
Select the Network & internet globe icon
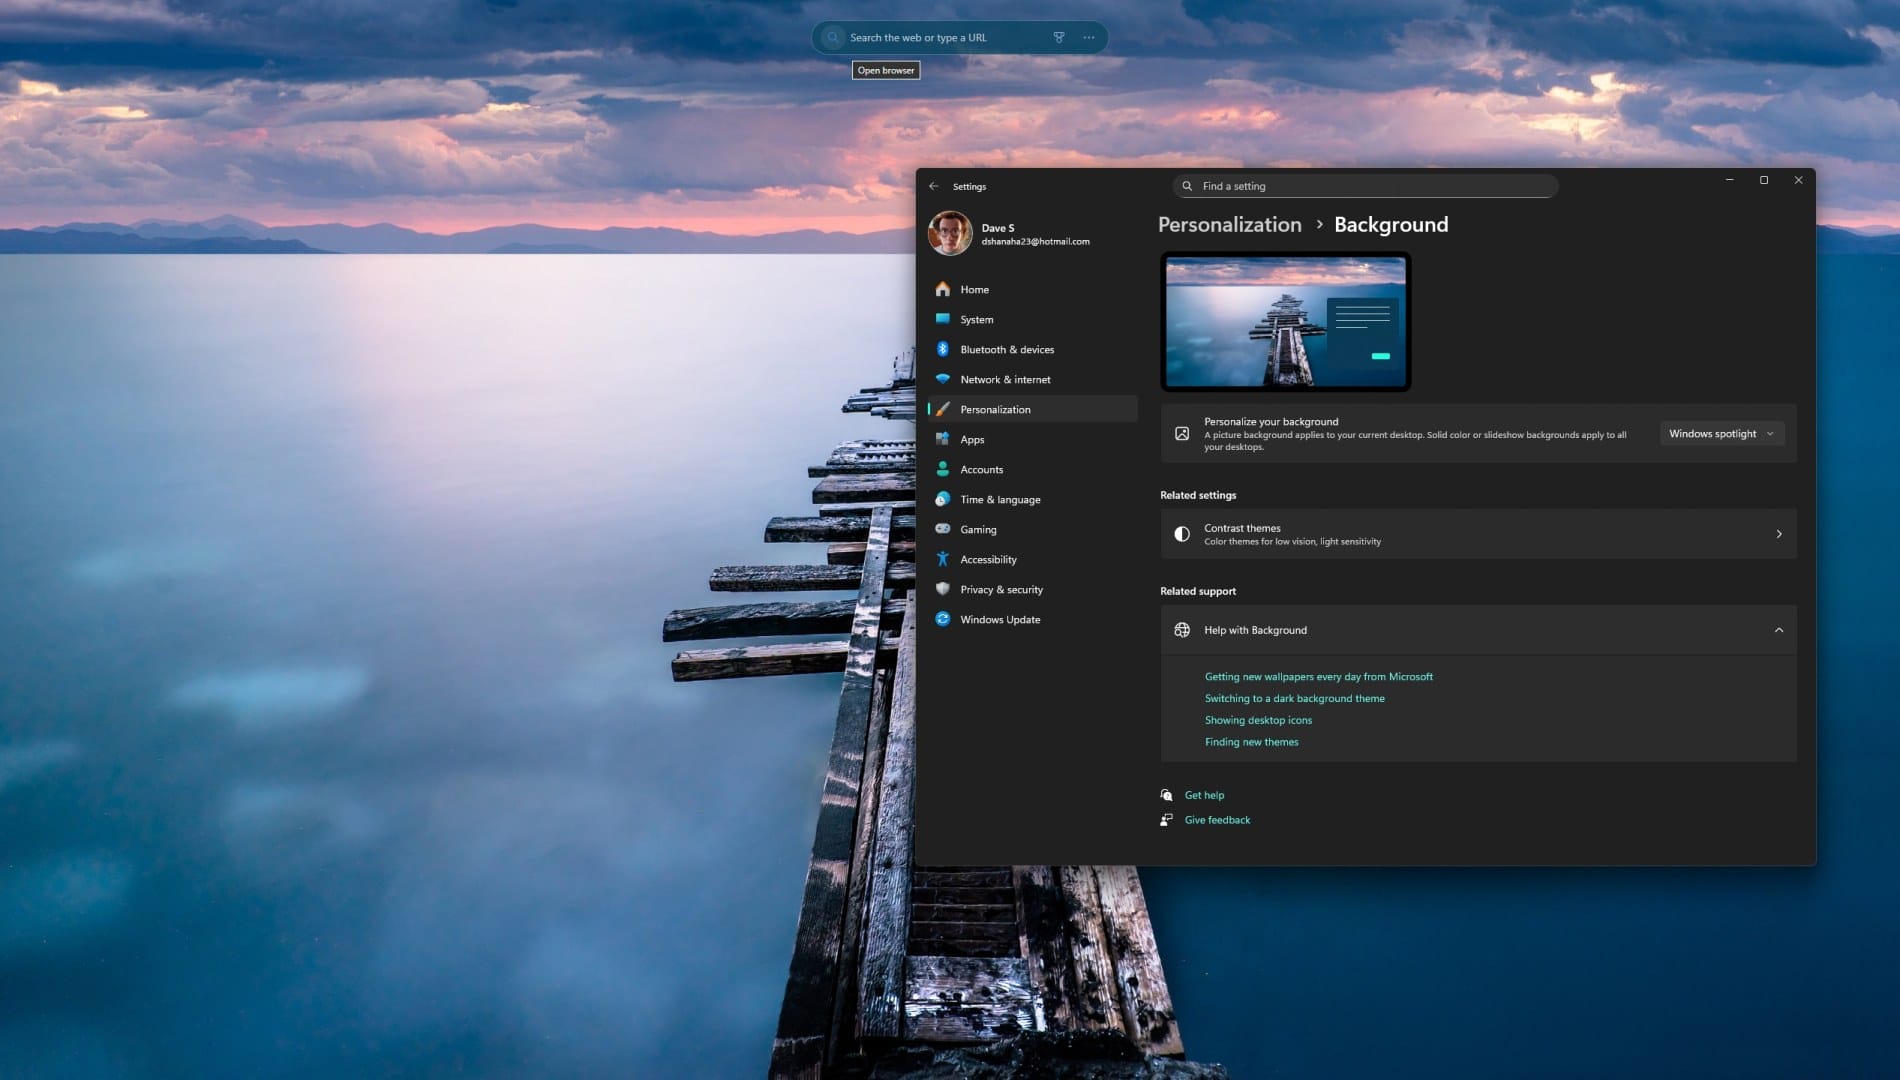click(943, 379)
